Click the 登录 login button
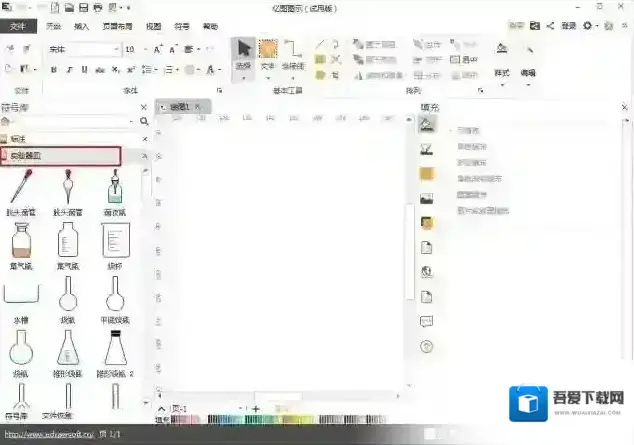The height and width of the screenshot is (445, 634). click(568, 26)
